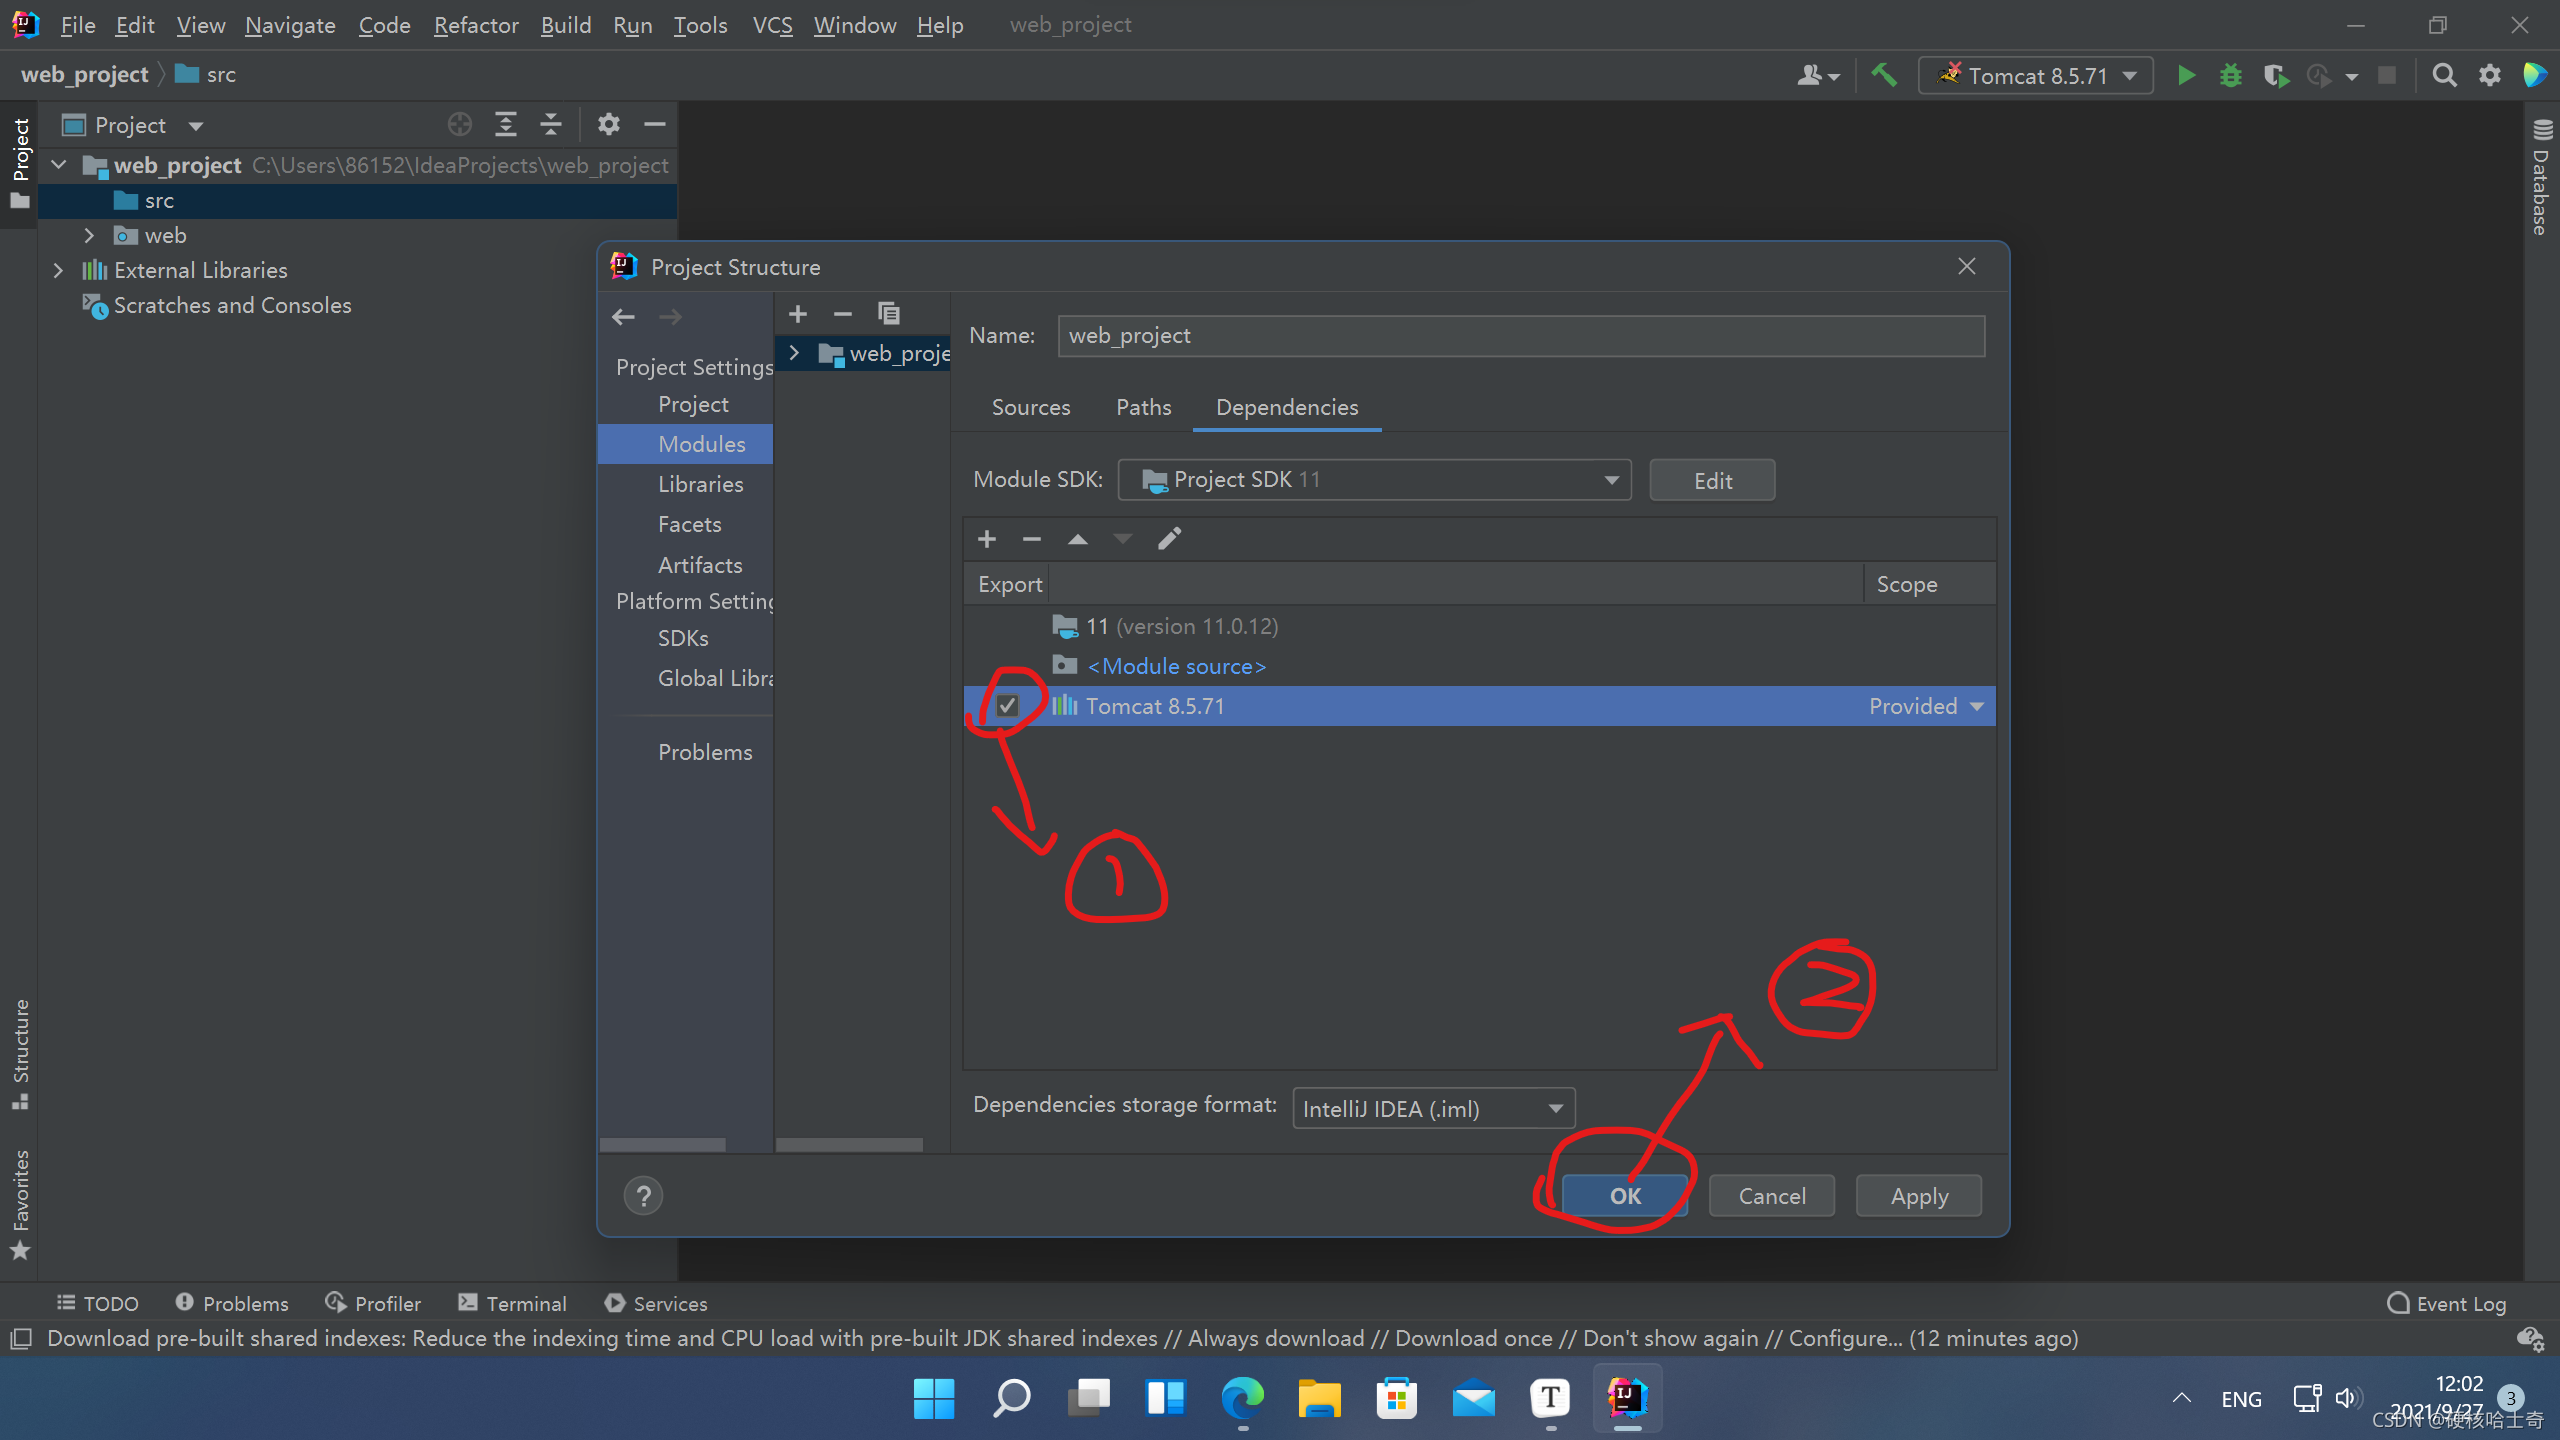The image size is (2560, 1440).
Task: Select the Dependencies tab
Action: point(1287,407)
